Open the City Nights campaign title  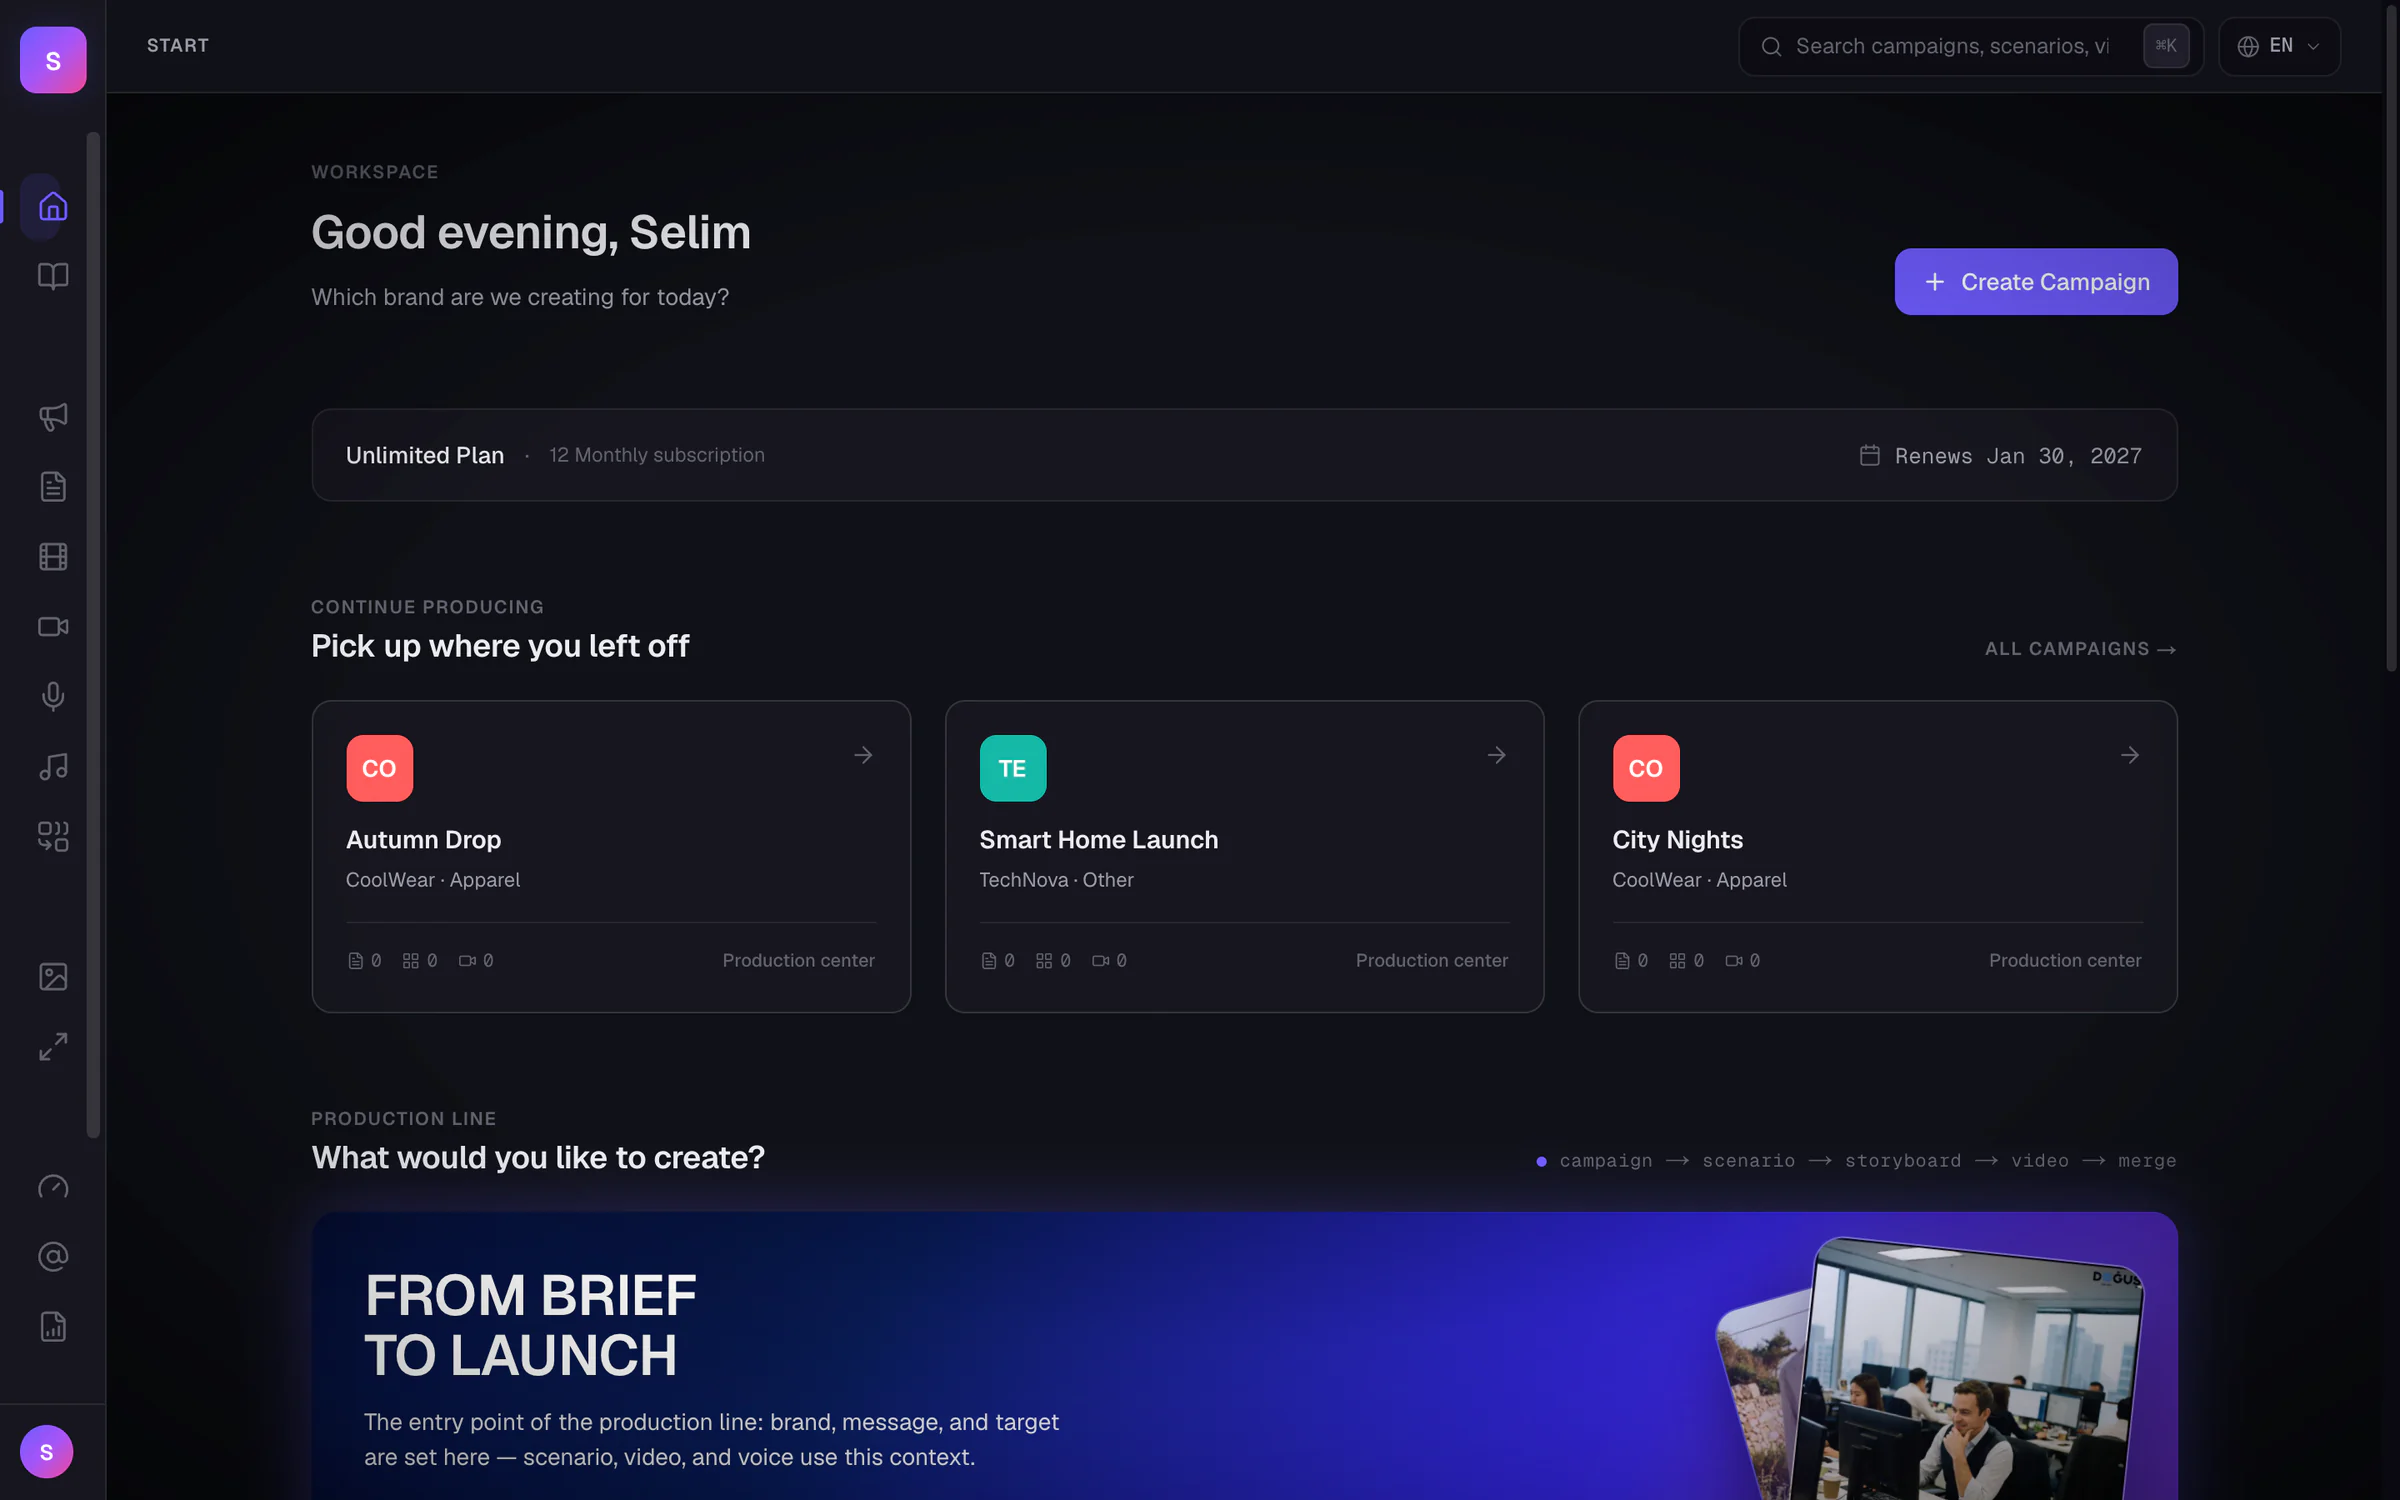[1677, 840]
